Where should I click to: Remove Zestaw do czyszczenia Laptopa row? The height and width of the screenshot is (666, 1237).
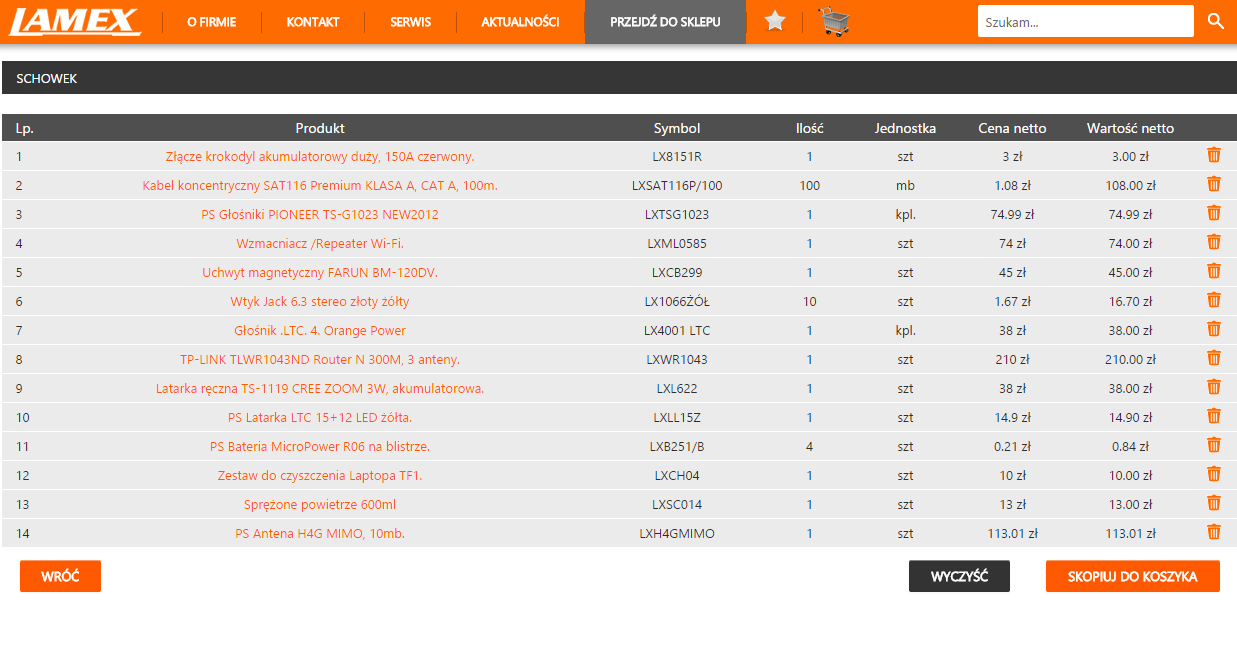tap(1214, 474)
